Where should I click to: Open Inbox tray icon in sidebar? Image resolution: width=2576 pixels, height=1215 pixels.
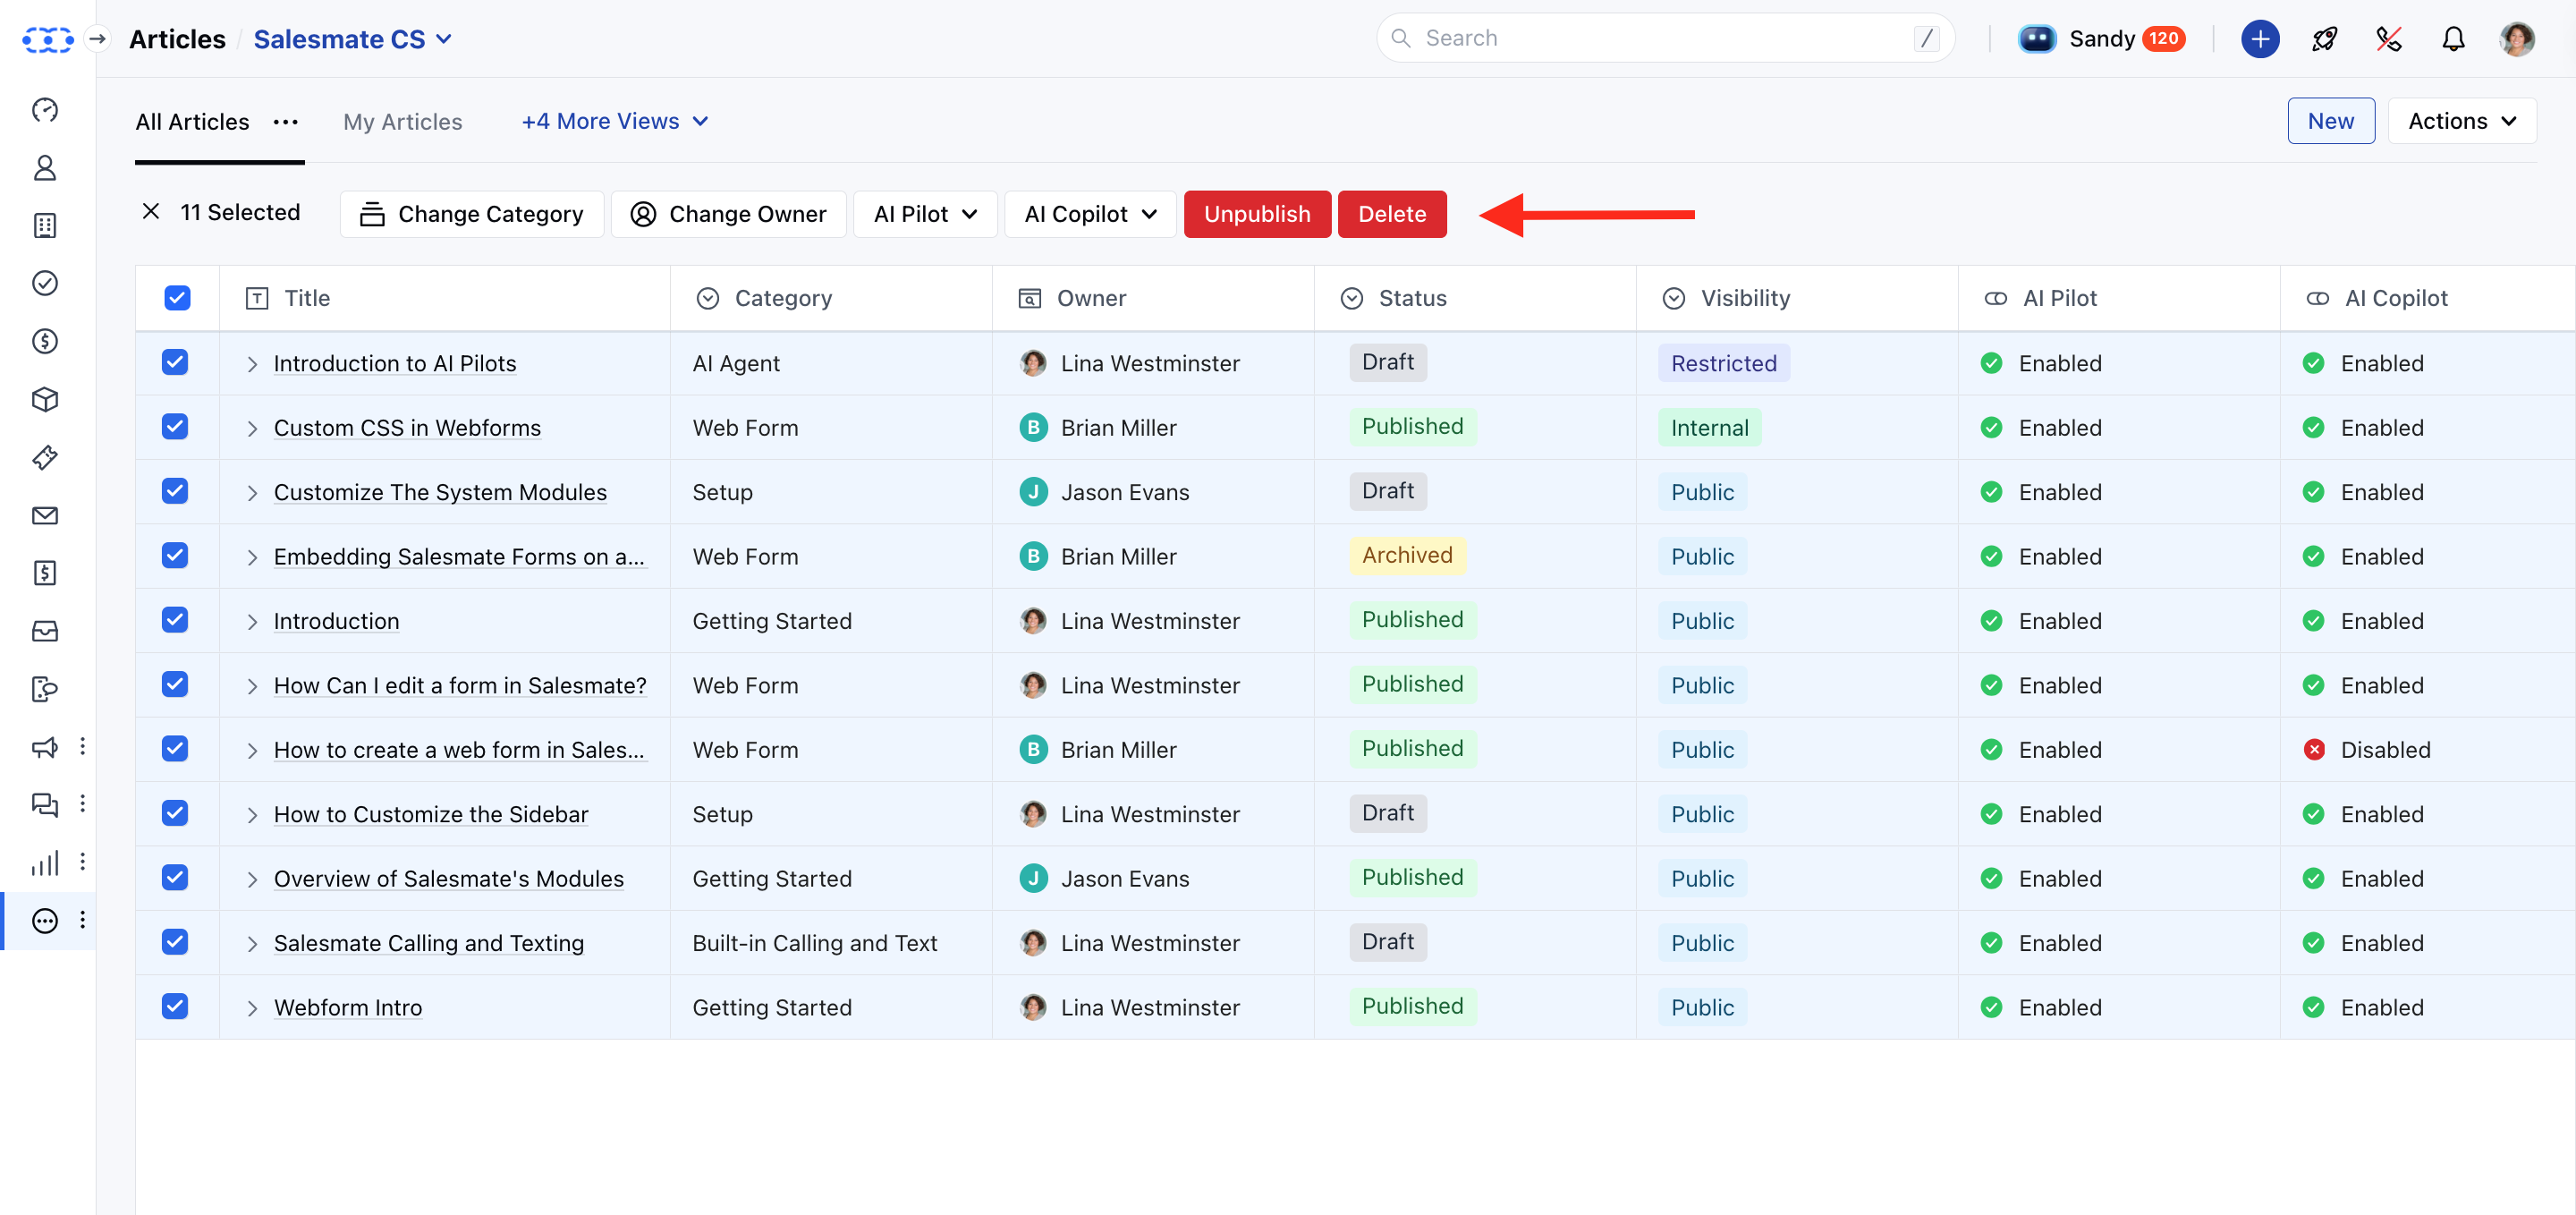click(45, 631)
